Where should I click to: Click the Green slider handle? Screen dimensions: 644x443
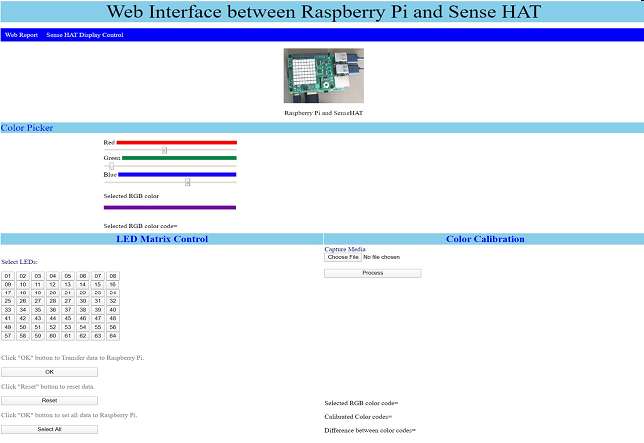pyautogui.click(x=112, y=166)
